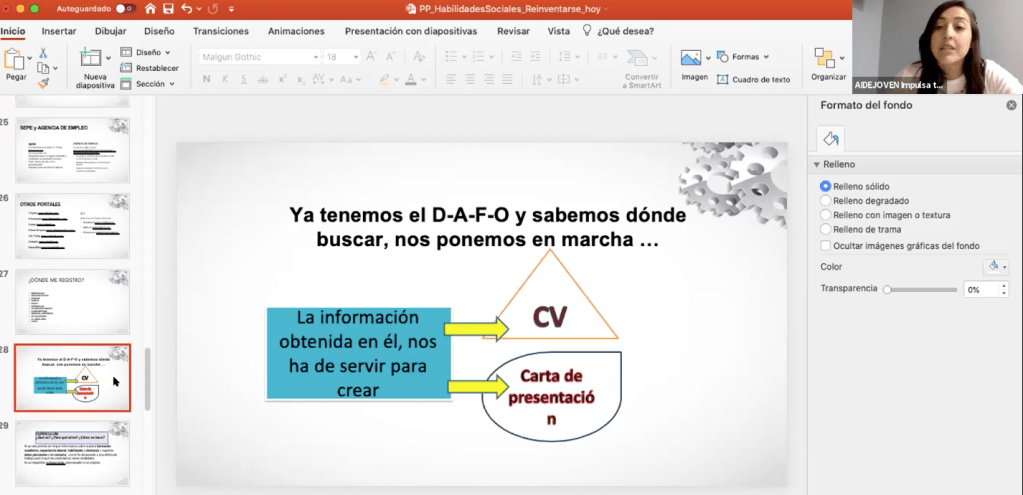Click the Save icon in title bar

tap(168, 8)
